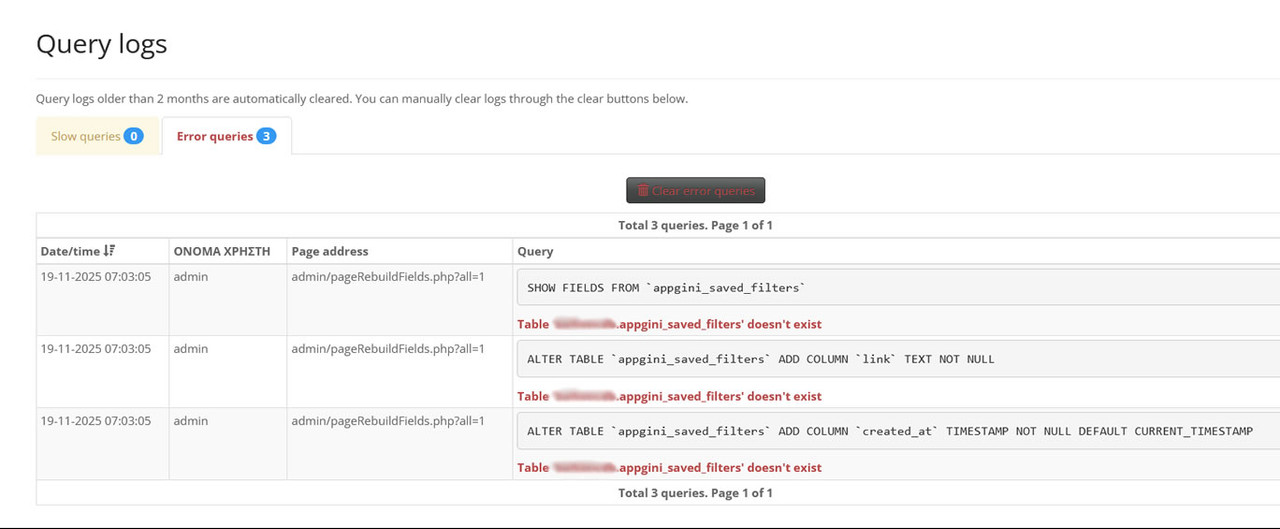Click the ADD COLUMN `created_at` query box
The image size is (1280, 529).
pyautogui.click(x=898, y=431)
